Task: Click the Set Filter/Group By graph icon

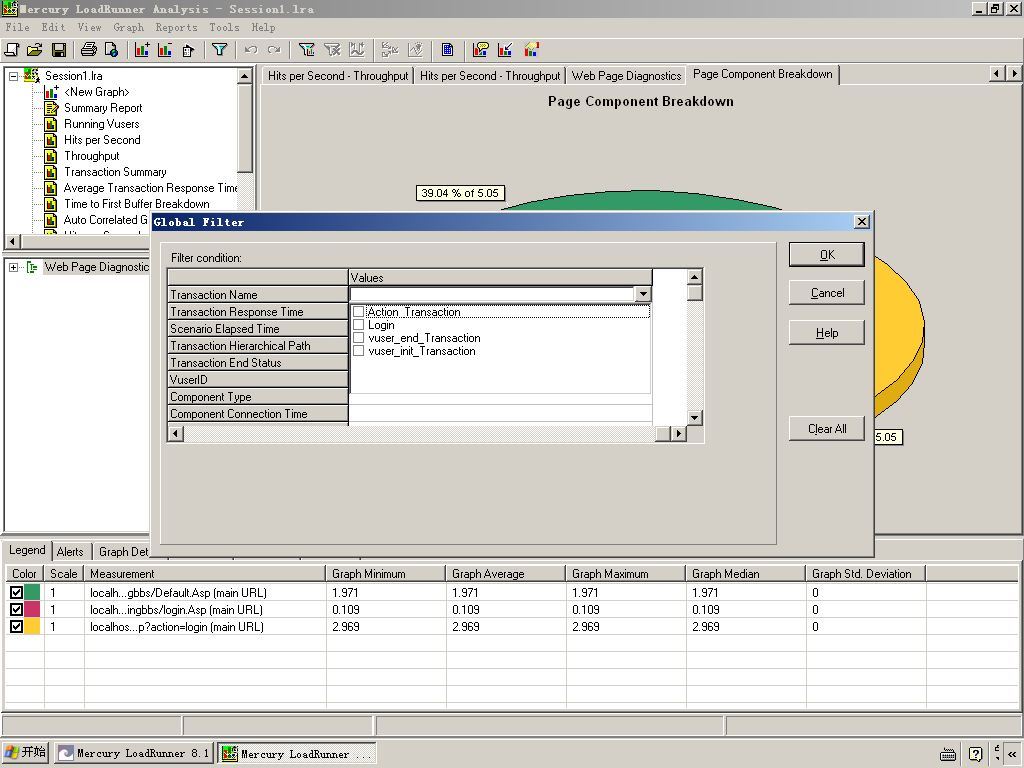Action: point(306,50)
